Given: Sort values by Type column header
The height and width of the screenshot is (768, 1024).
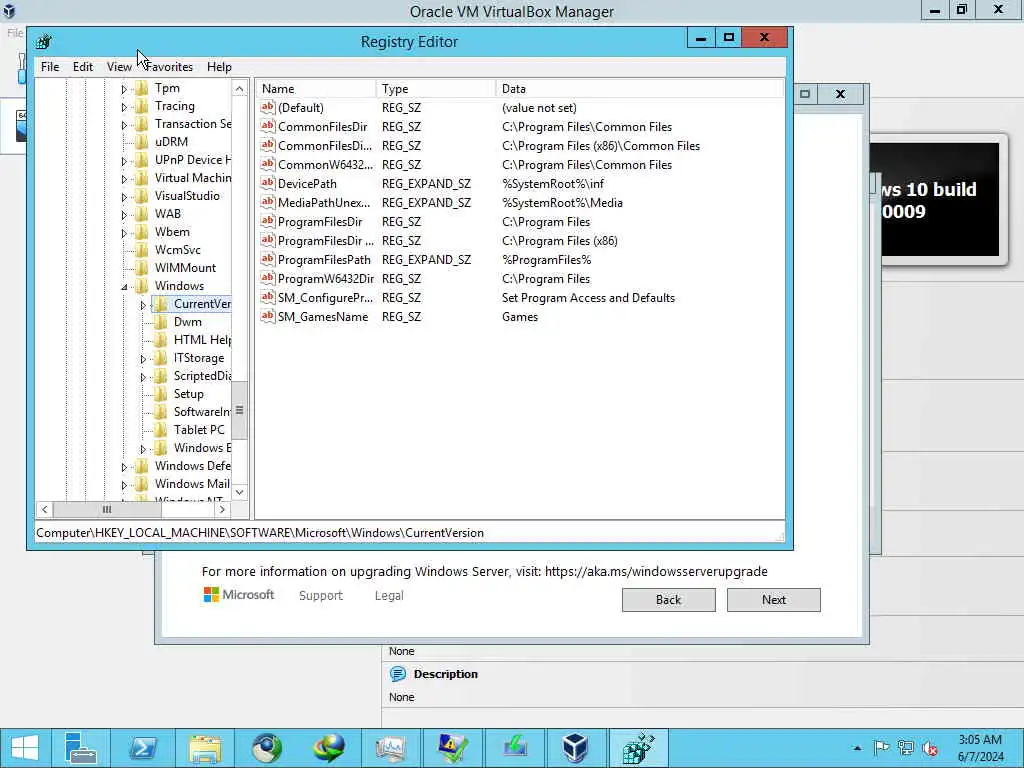Looking at the screenshot, I should pyautogui.click(x=436, y=89).
